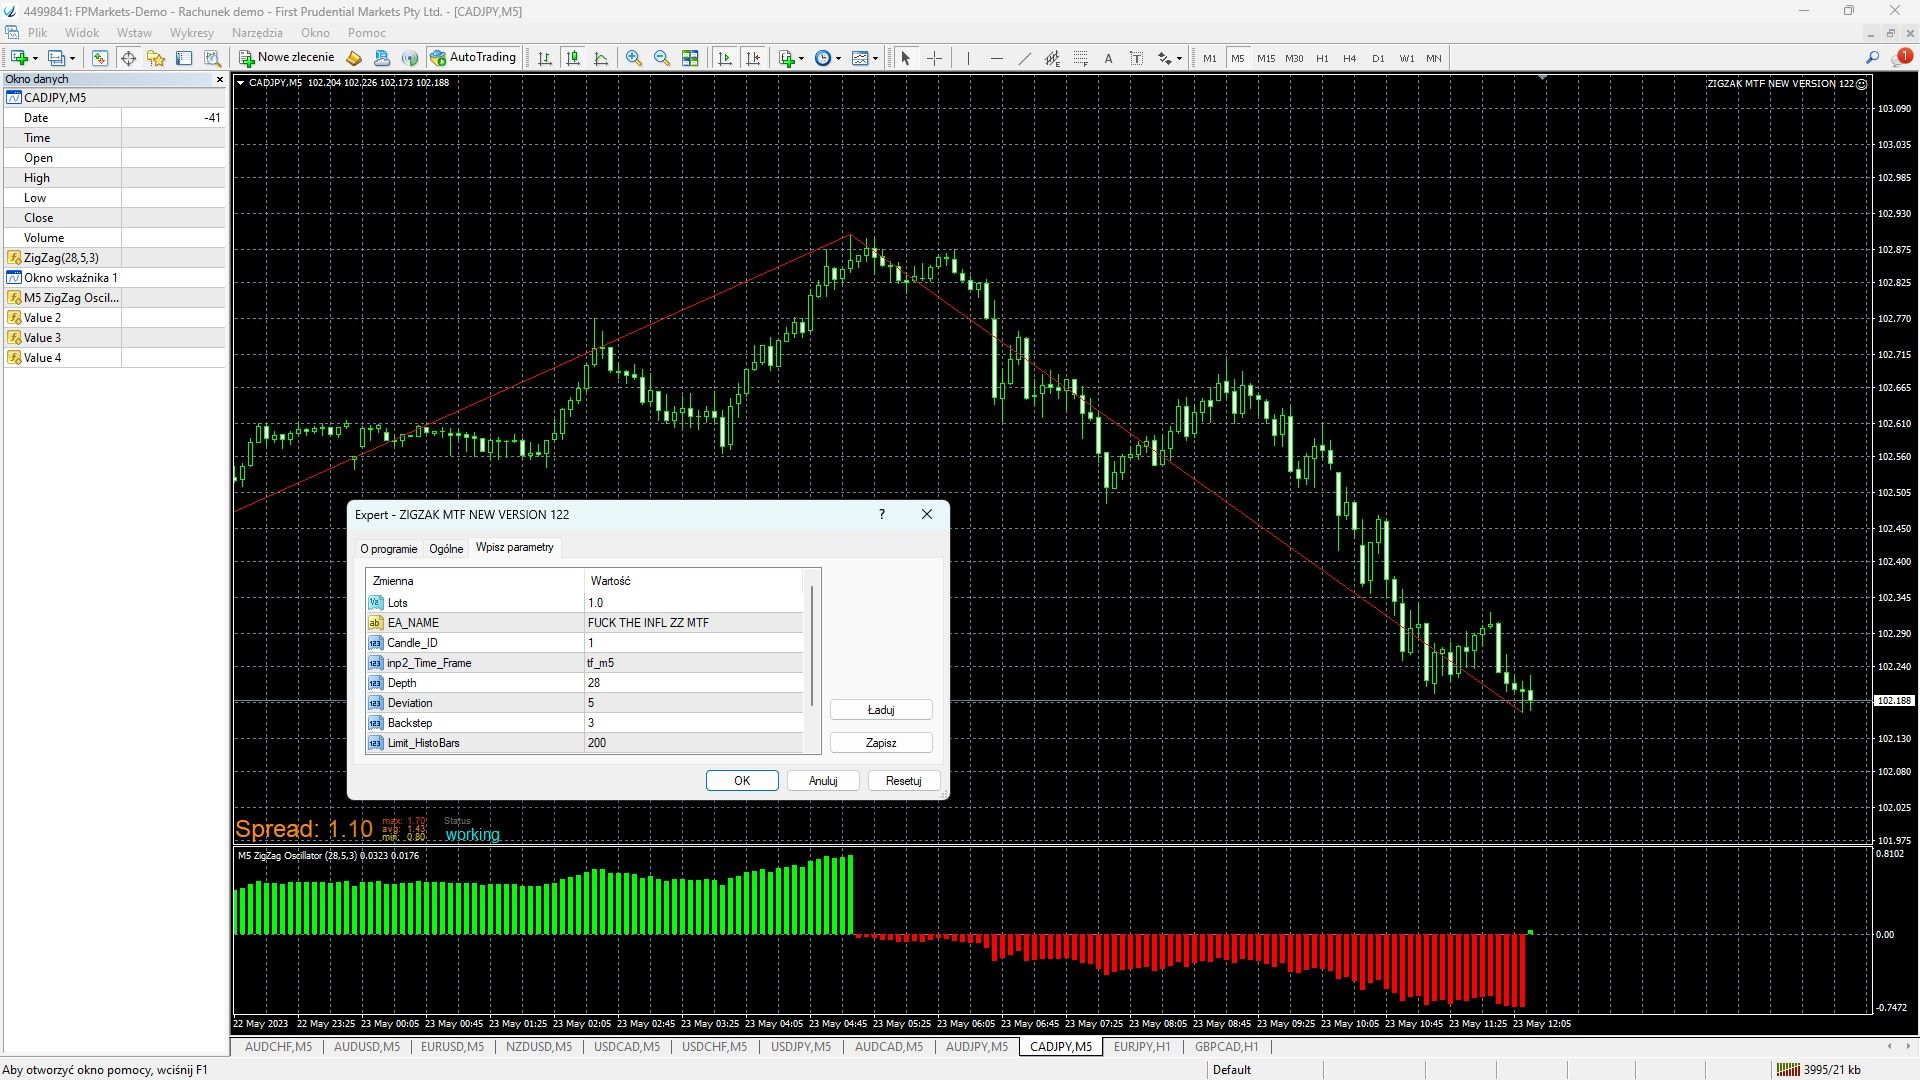This screenshot has width=1920, height=1080.
Task: Switch to the Ogólne tab
Action: [x=446, y=549]
